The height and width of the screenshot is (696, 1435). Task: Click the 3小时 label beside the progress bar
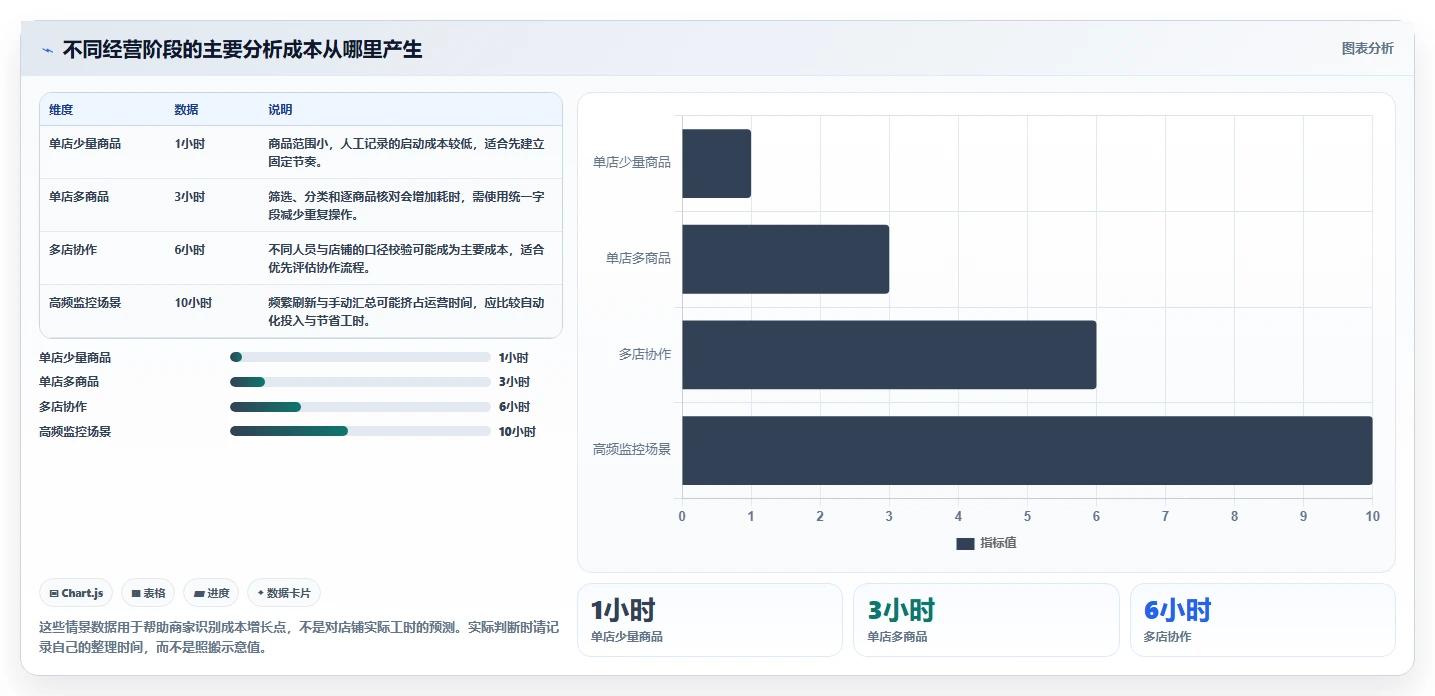tap(514, 382)
